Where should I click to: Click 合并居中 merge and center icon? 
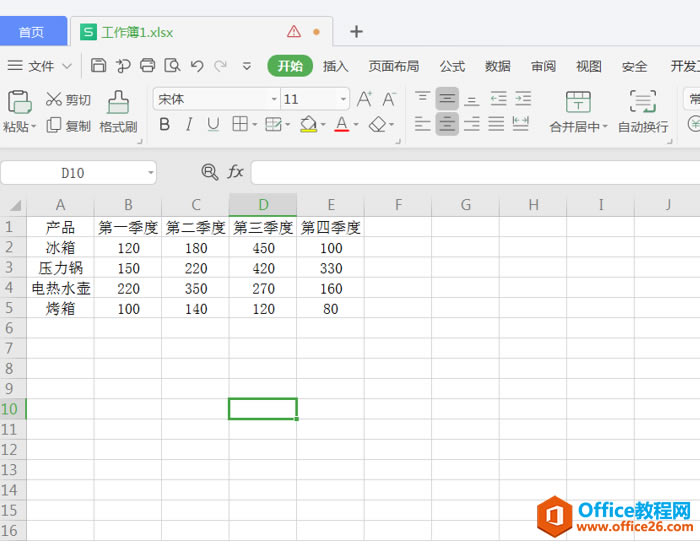(578, 102)
